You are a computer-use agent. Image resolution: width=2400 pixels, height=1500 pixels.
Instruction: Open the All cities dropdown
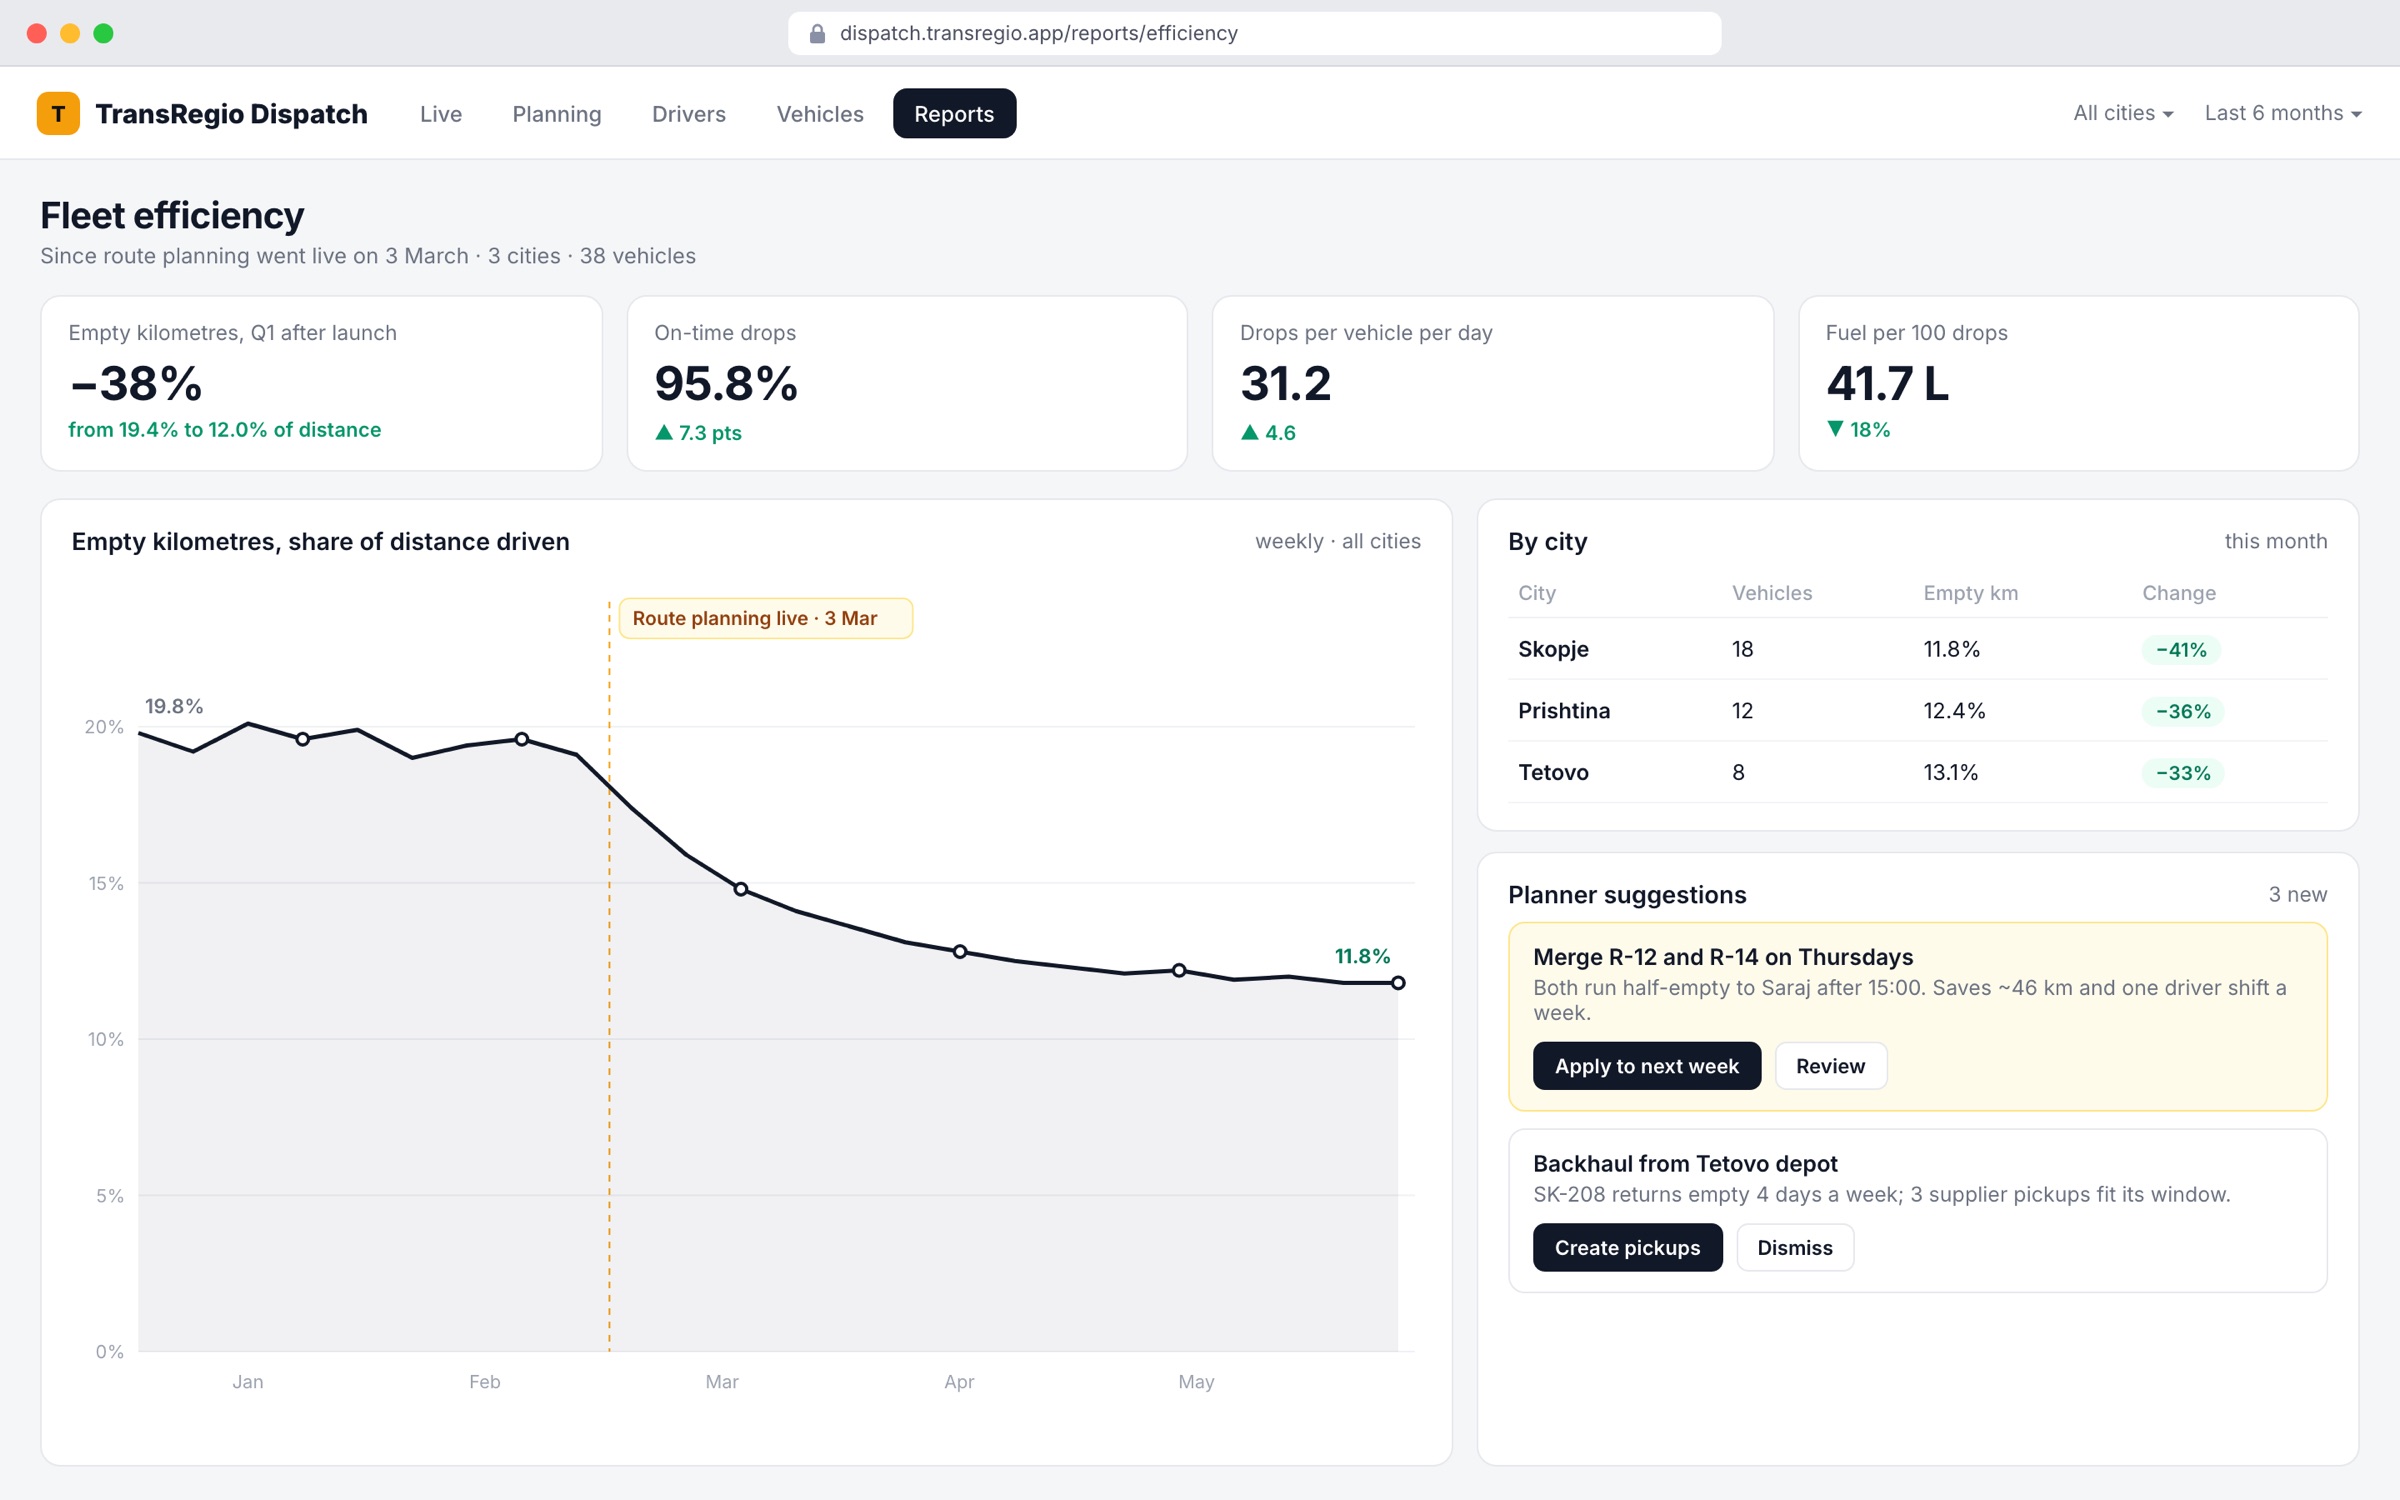(x=2123, y=113)
